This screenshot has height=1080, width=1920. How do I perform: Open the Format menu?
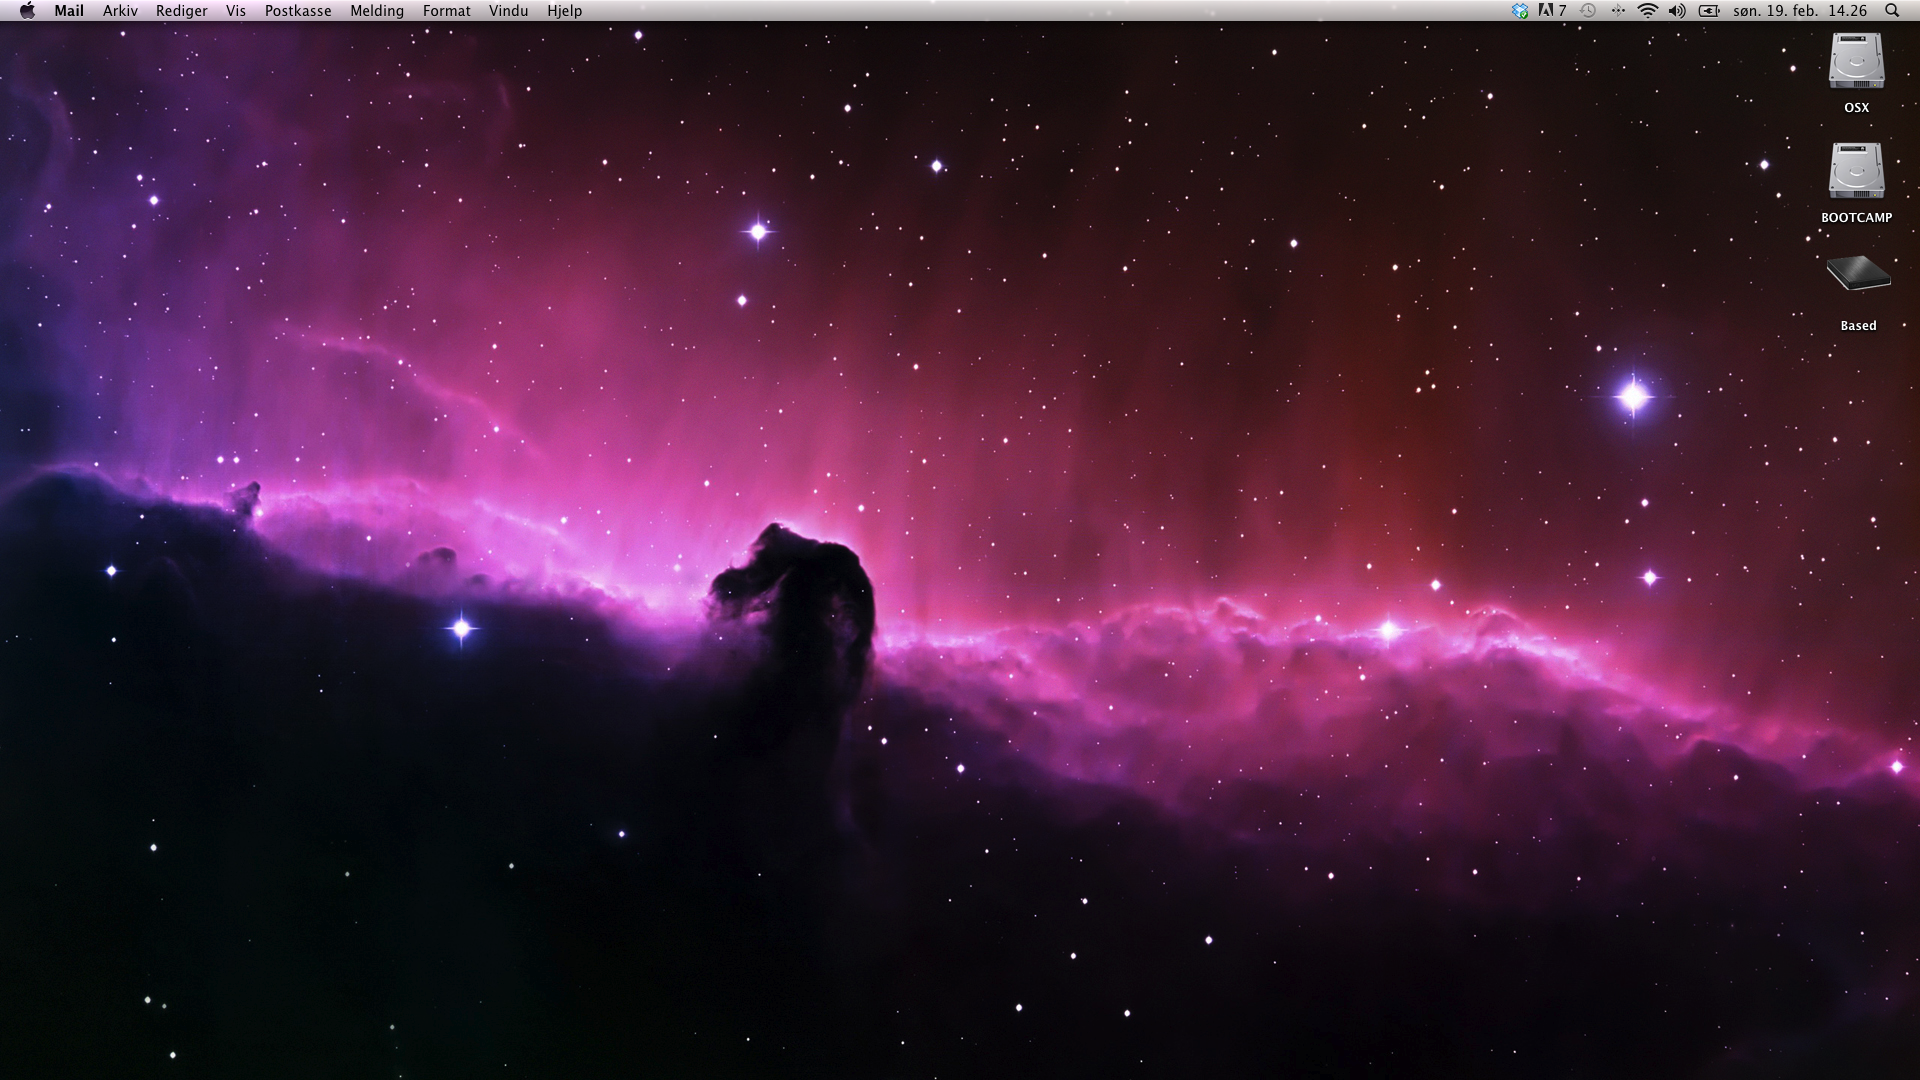447,11
